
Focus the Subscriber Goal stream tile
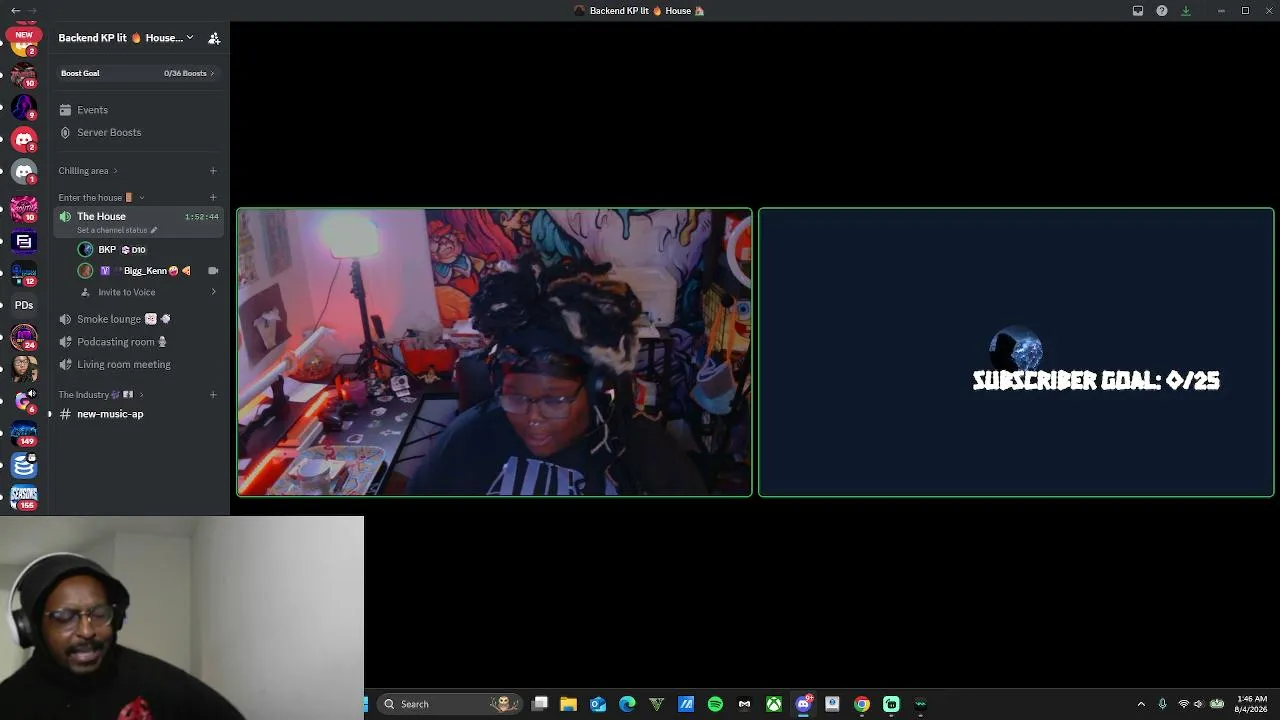1016,352
